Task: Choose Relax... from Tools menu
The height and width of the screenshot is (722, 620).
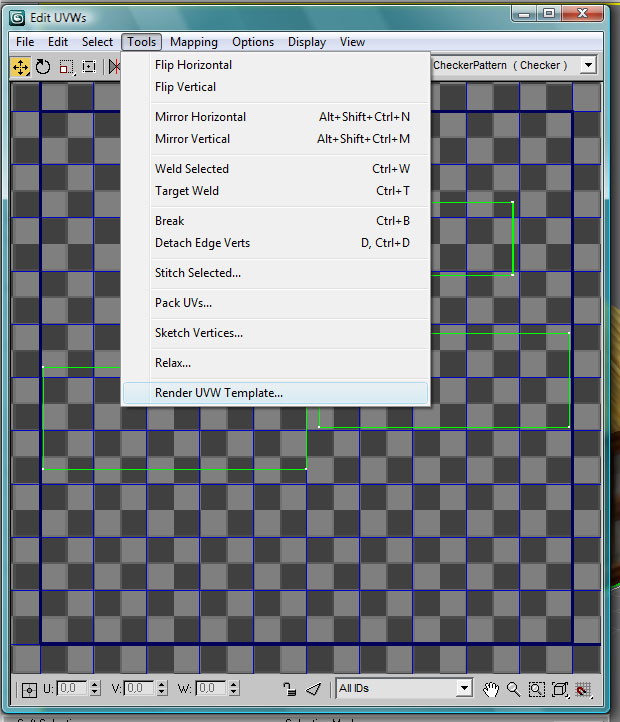Action: (275, 363)
